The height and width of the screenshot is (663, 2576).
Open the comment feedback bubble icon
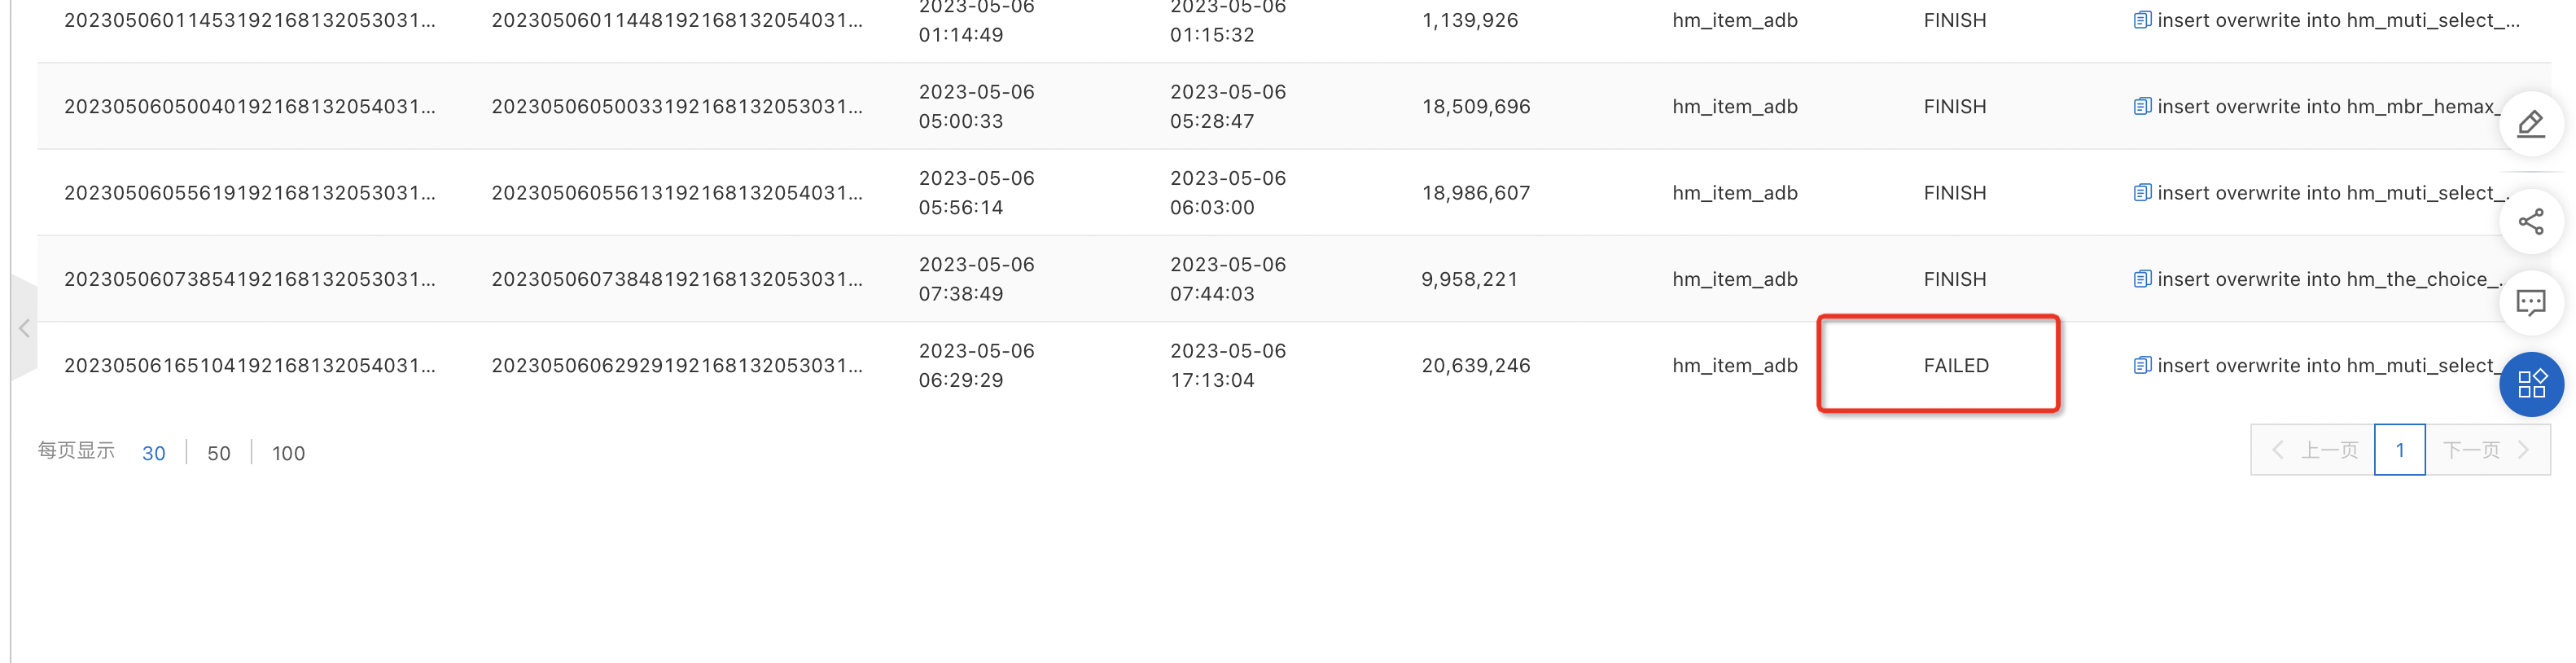2531,303
